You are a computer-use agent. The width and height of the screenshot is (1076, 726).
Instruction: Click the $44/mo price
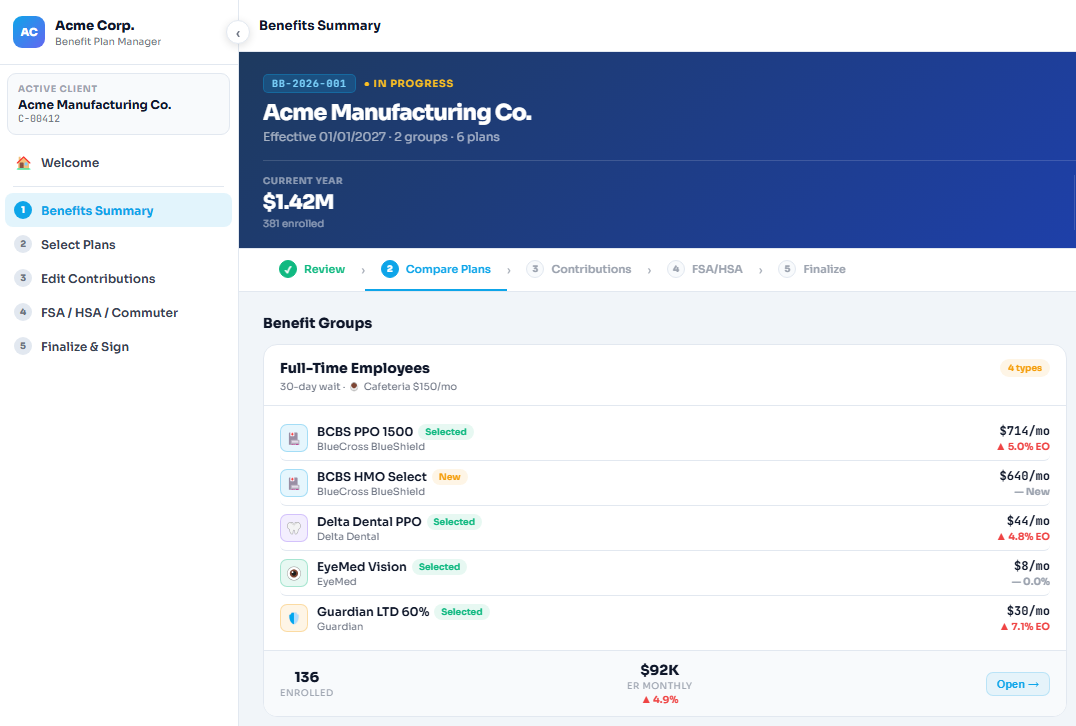click(x=1028, y=521)
